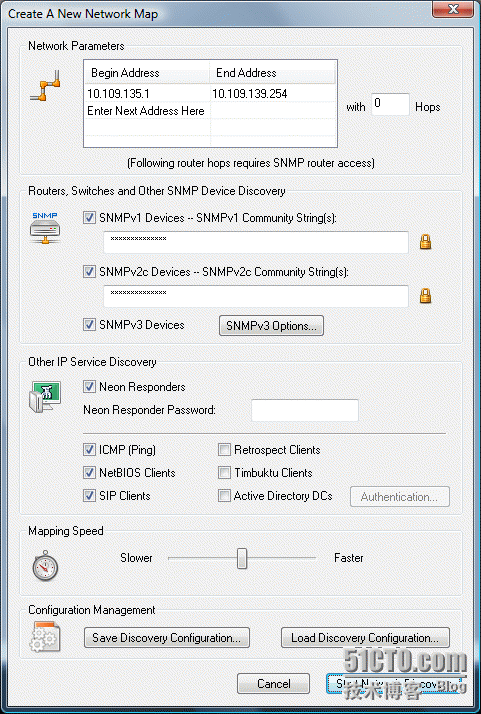
Task: Click the Begin Address column header
Action: pos(147,73)
